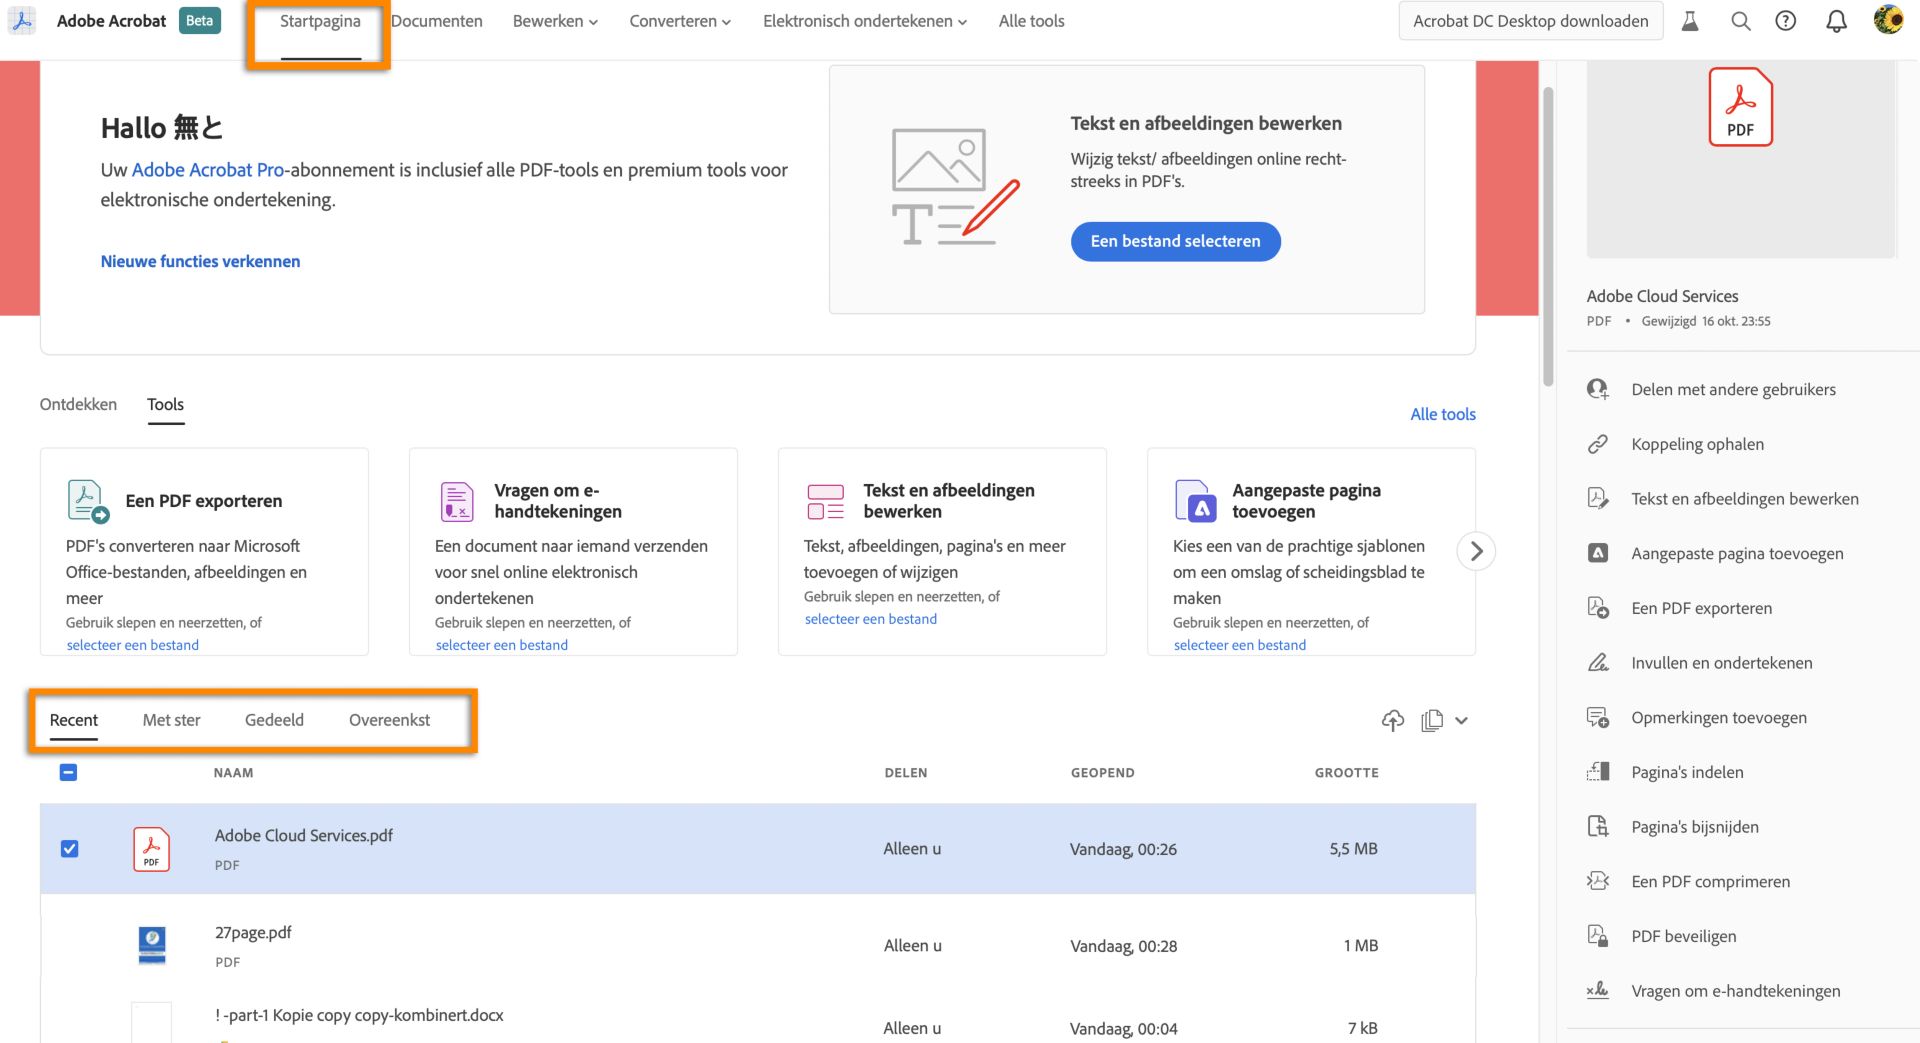Viewport: 1920px width, 1043px height.
Task: Expand the Elektronisch ondertekenen dropdown menu
Action: coord(865,21)
